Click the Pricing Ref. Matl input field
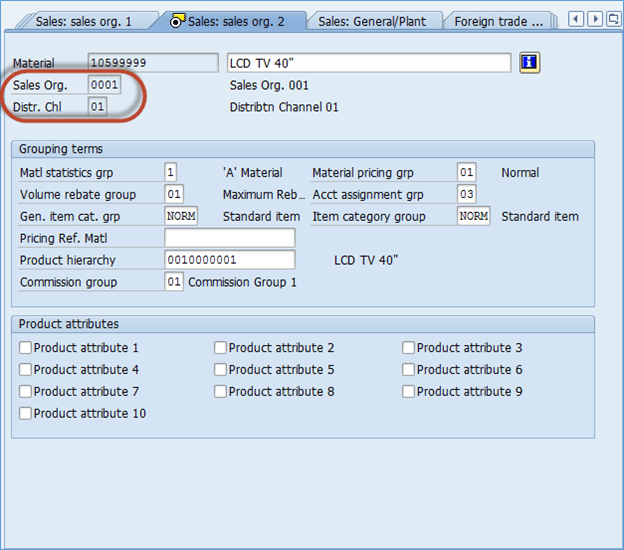Image resolution: width=624 pixels, height=550 pixels. (x=229, y=238)
